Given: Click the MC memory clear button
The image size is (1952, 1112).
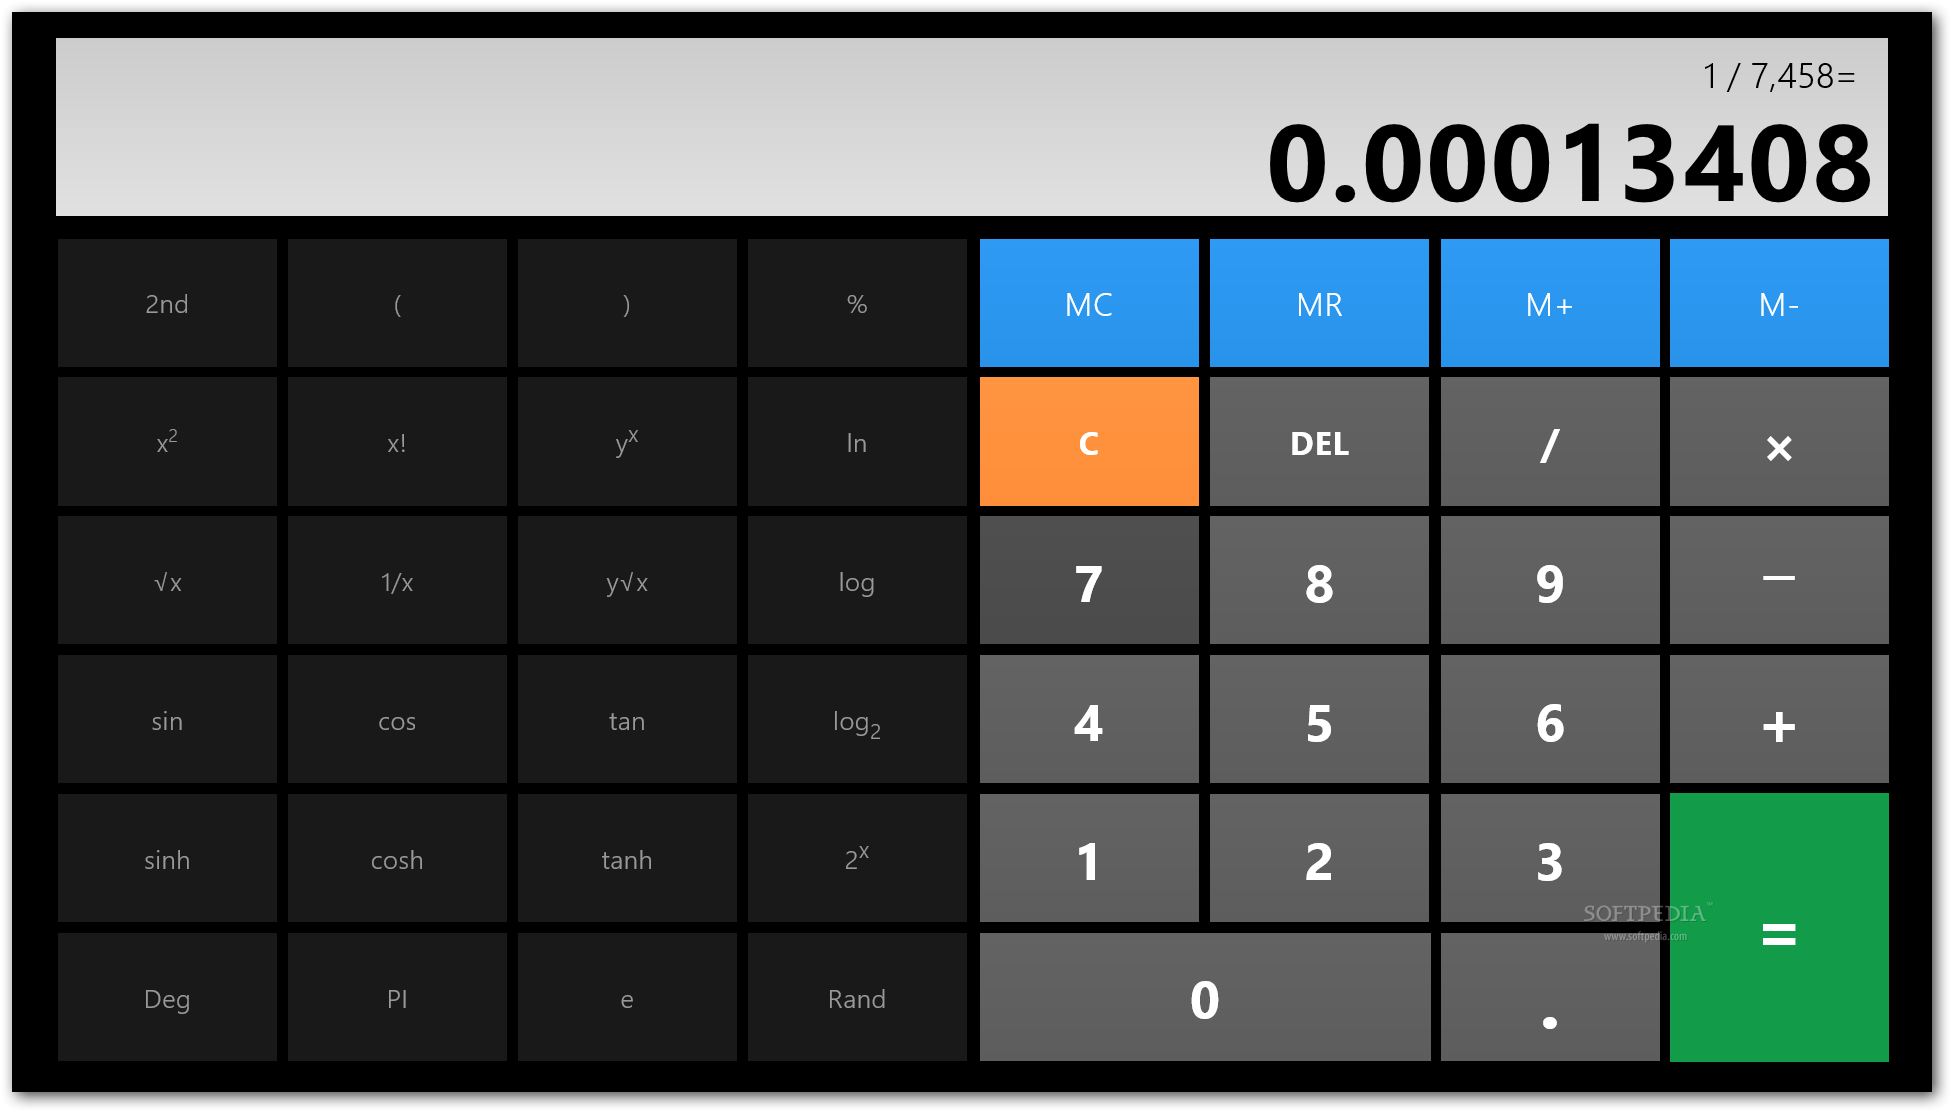Looking at the screenshot, I should click(x=1089, y=303).
